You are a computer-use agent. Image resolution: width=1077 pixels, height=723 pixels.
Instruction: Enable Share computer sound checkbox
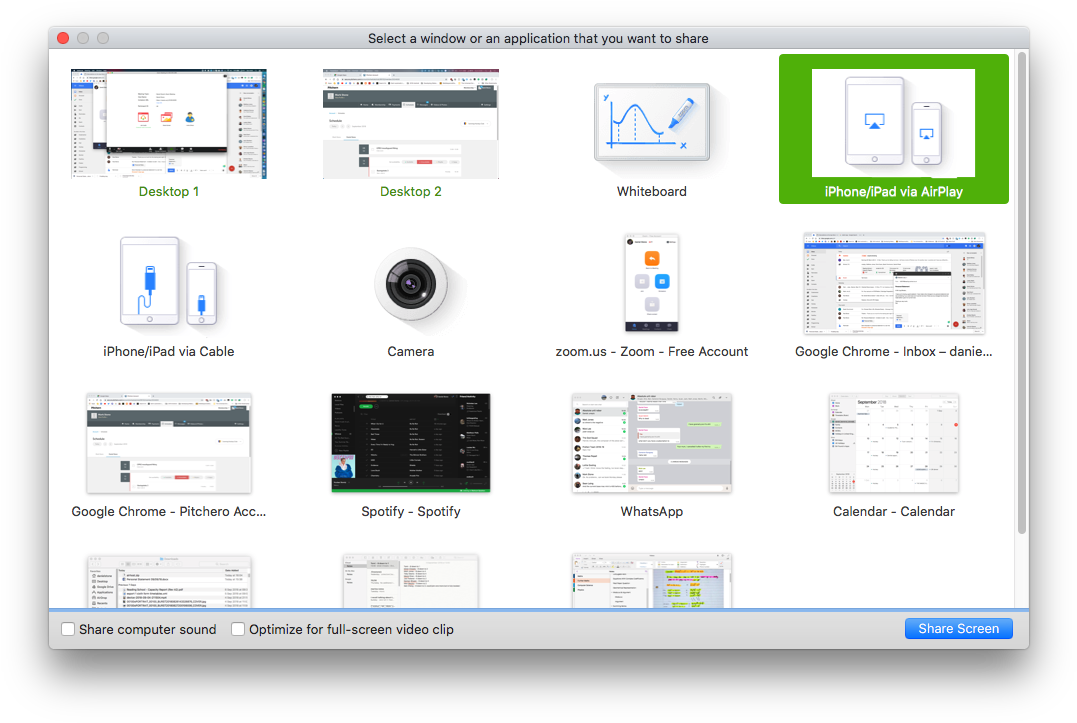(68, 629)
